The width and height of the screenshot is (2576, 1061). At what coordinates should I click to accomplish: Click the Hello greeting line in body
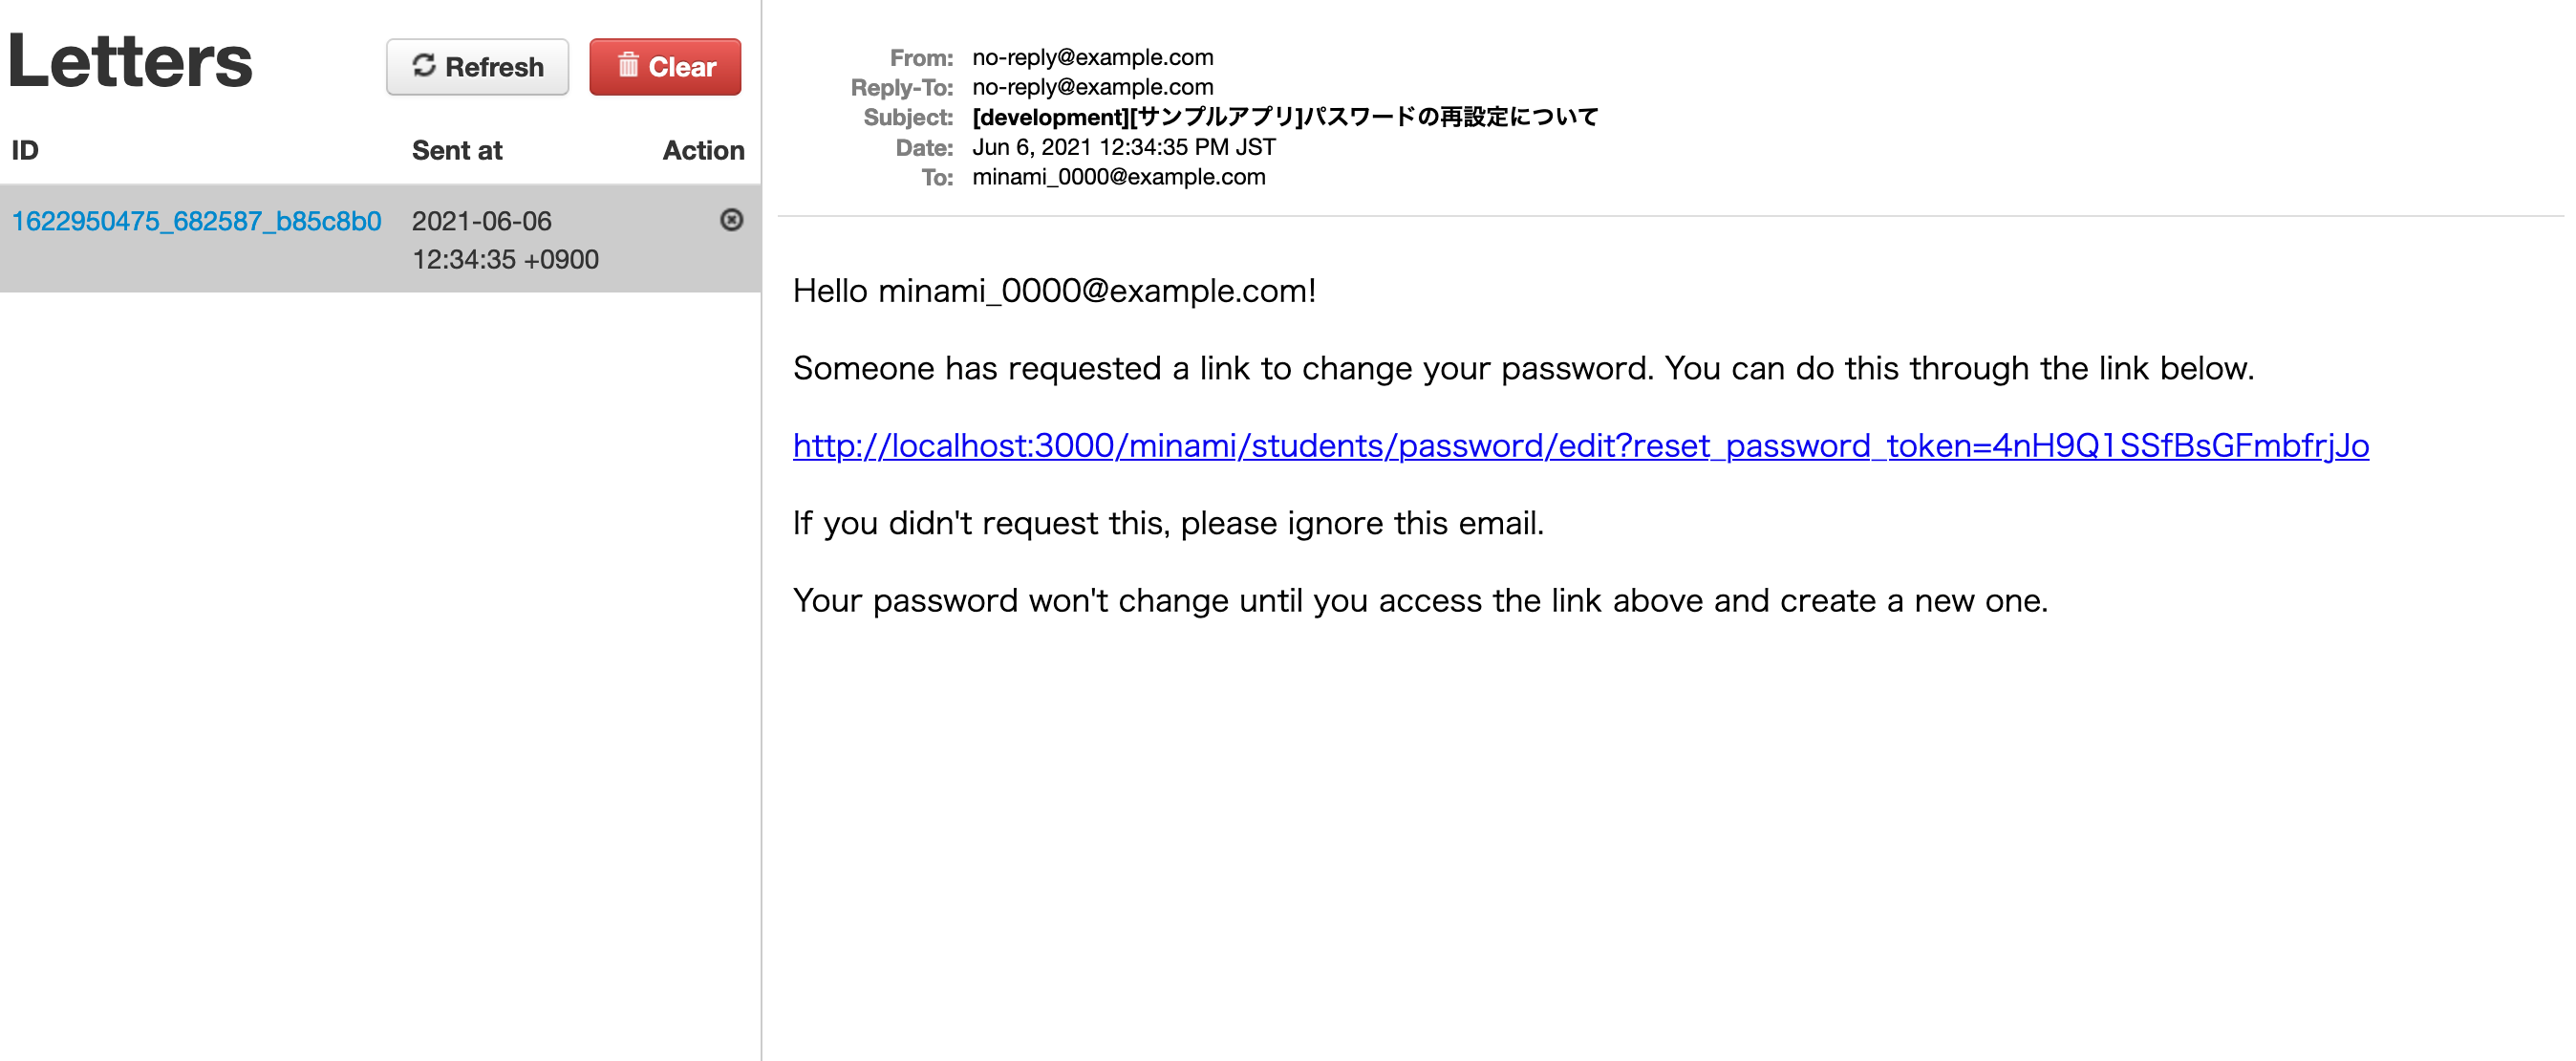coord(1054,291)
